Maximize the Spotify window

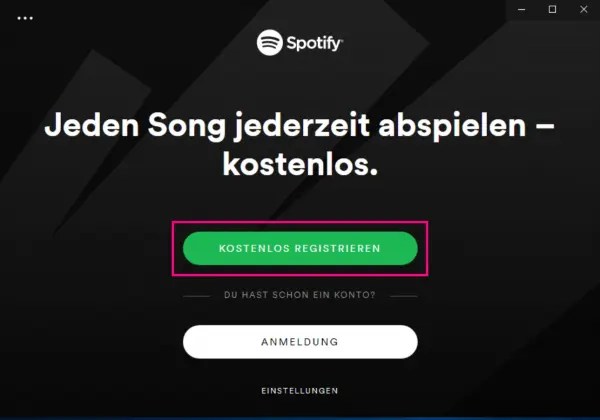tap(552, 9)
